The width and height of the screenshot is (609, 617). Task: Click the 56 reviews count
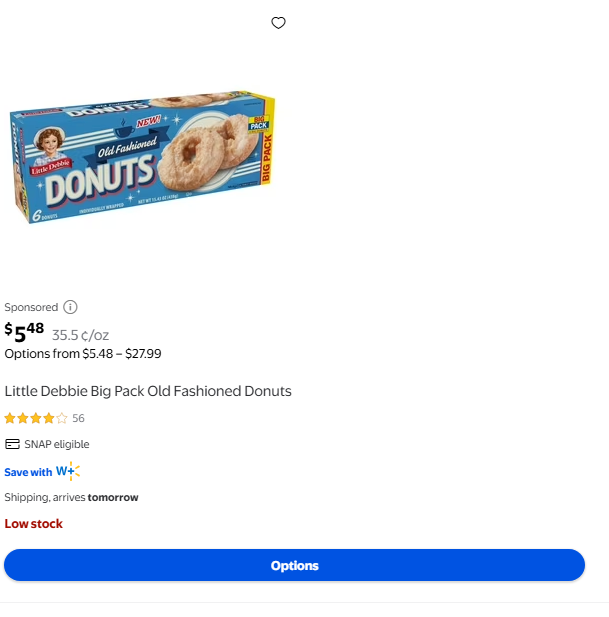click(x=78, y=418)
